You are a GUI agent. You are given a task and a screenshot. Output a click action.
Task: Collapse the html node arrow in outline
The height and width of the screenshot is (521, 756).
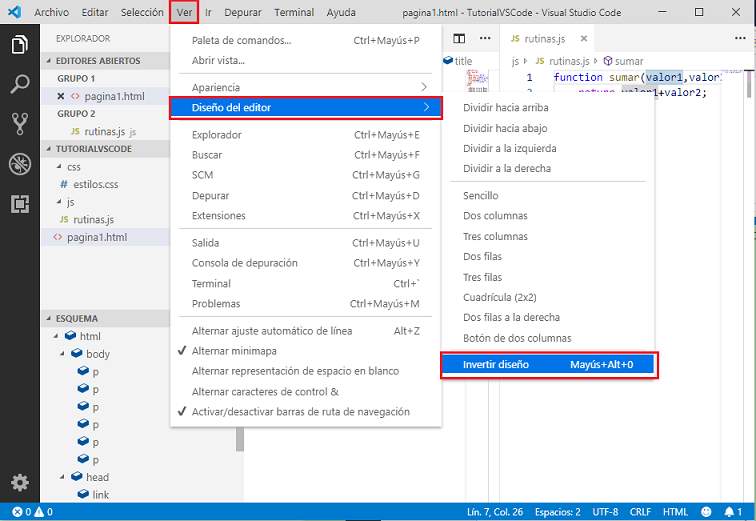pyautogui.click(x=56, y=336)
